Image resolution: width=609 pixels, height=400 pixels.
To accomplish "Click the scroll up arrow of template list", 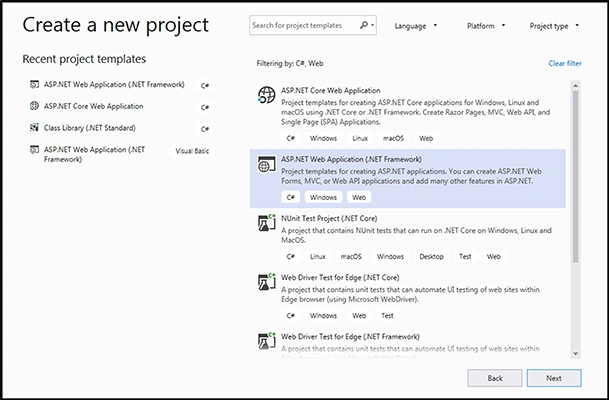I will [575, 85].
